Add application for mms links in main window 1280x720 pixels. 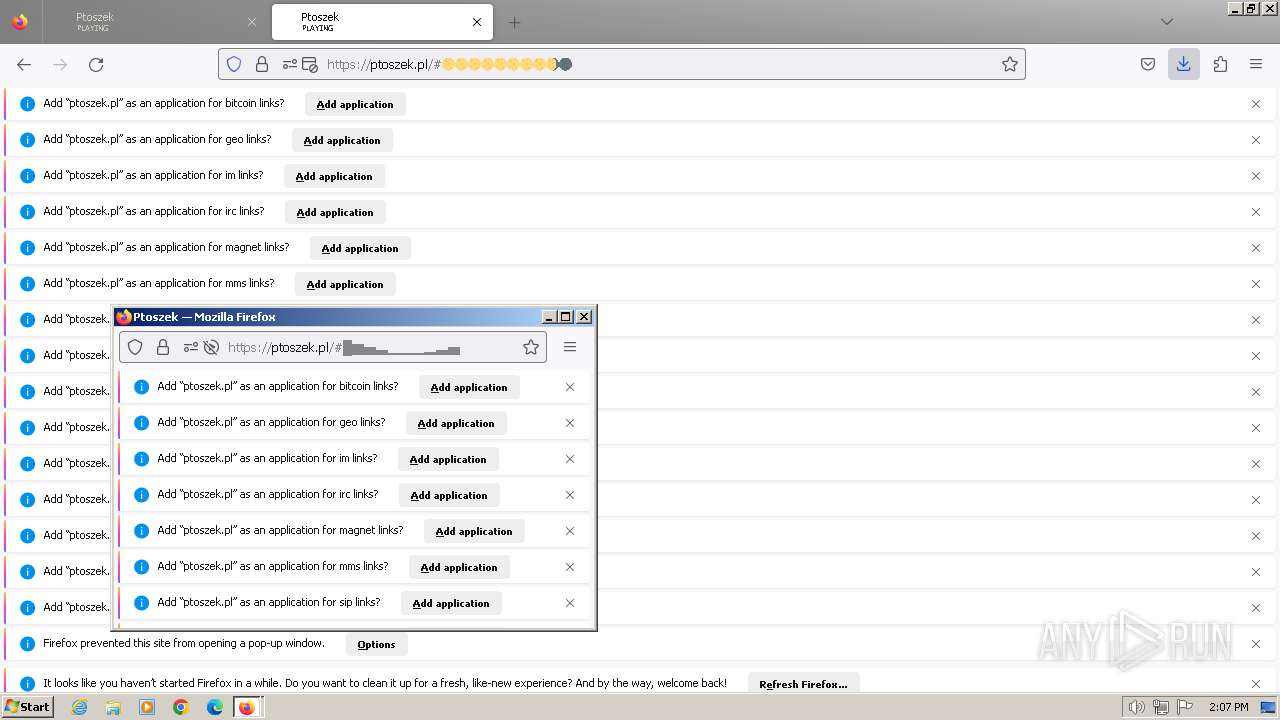click(x=345, y=284)
